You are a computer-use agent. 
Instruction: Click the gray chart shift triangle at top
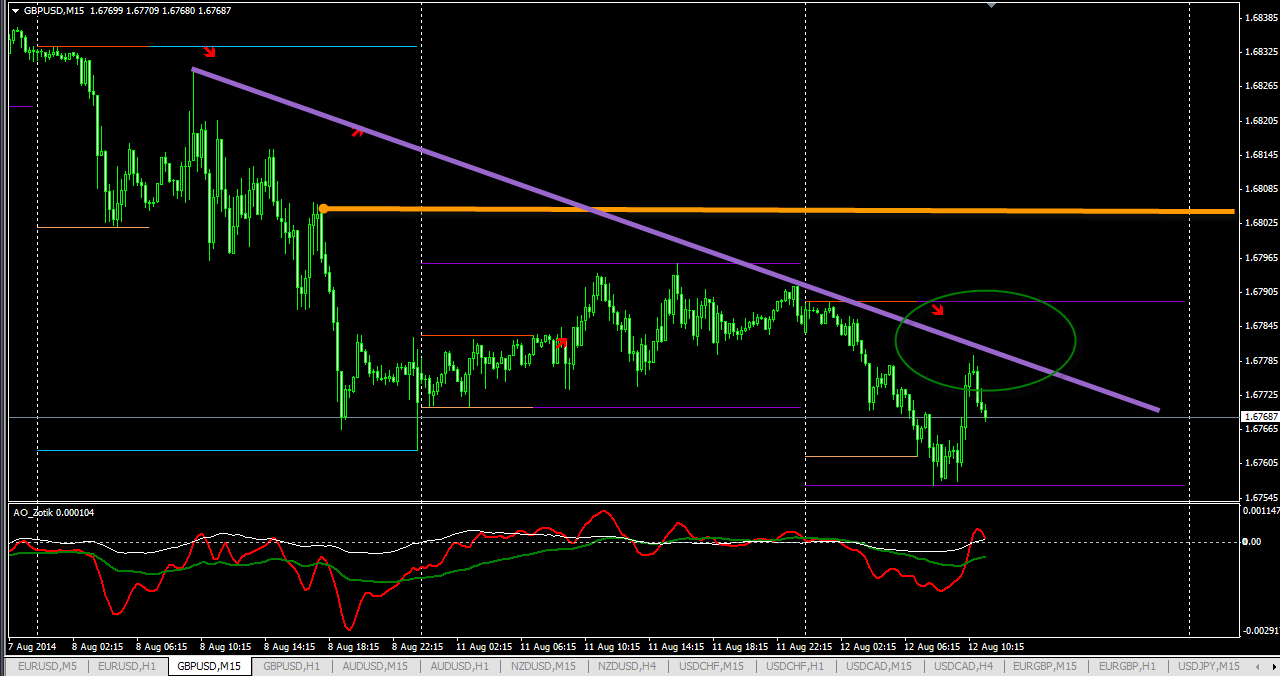point(991,6)
